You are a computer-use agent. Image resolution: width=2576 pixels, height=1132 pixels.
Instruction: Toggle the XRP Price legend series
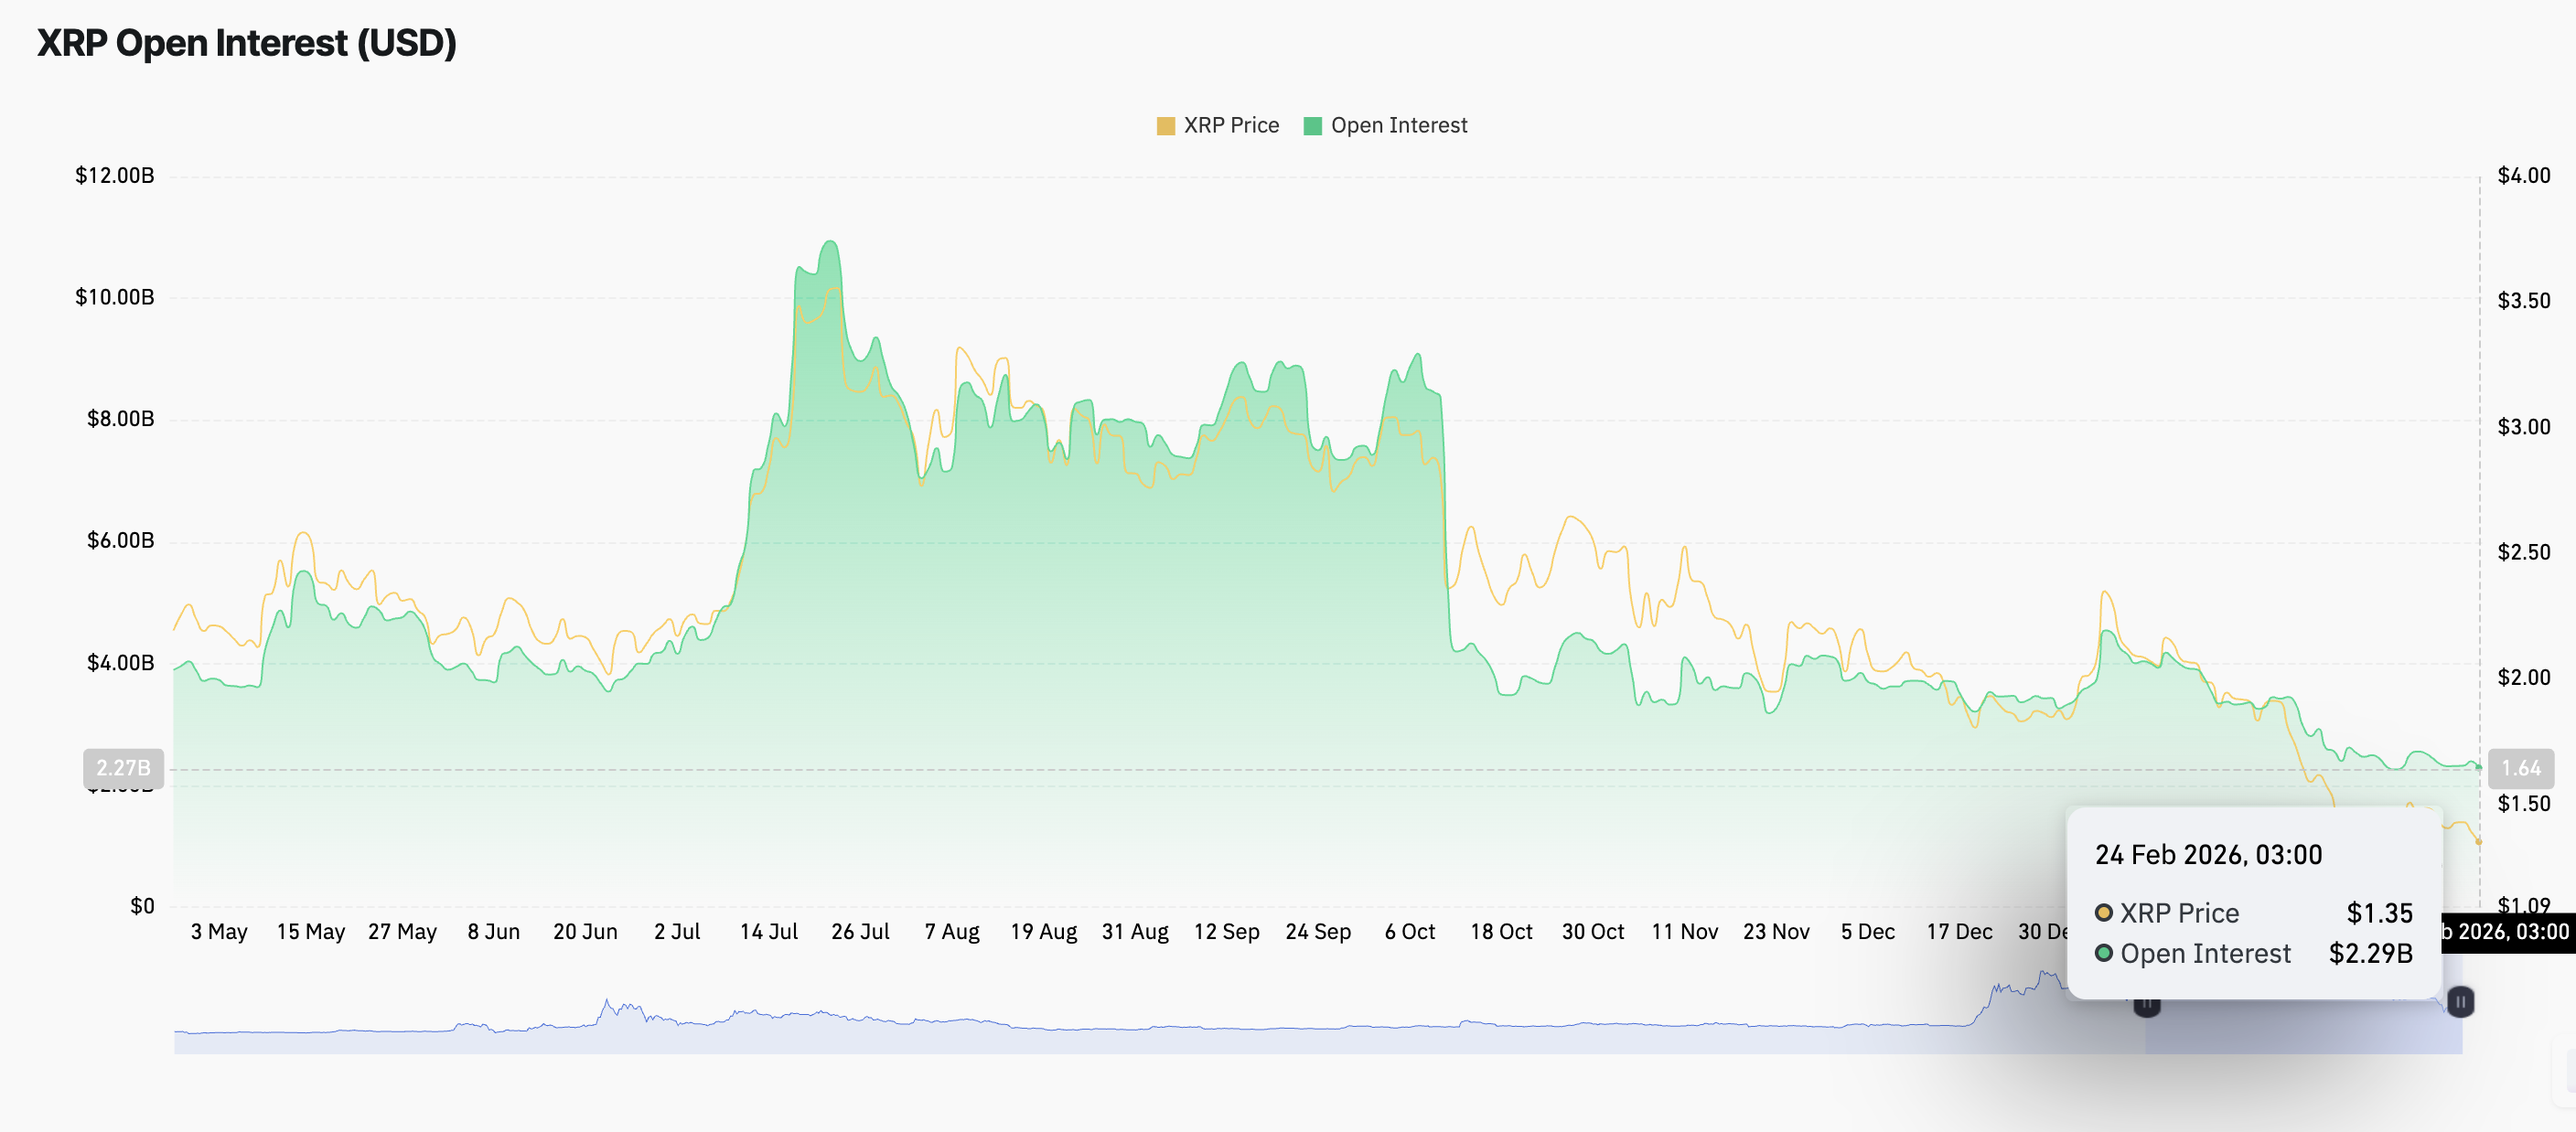pos(1230,125)
